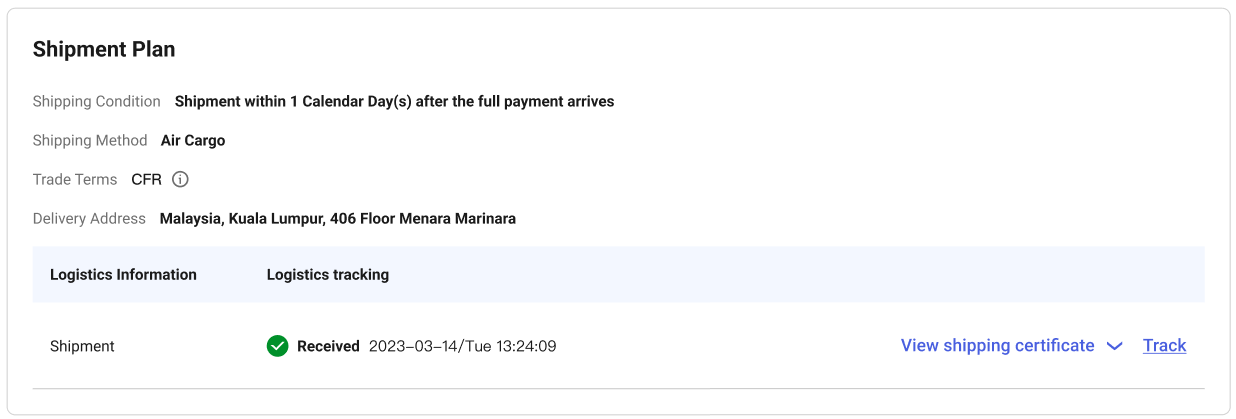Open the View shipping certificate link
The width and height of the screenshot is (1236, 419).
tap(997, 346)
